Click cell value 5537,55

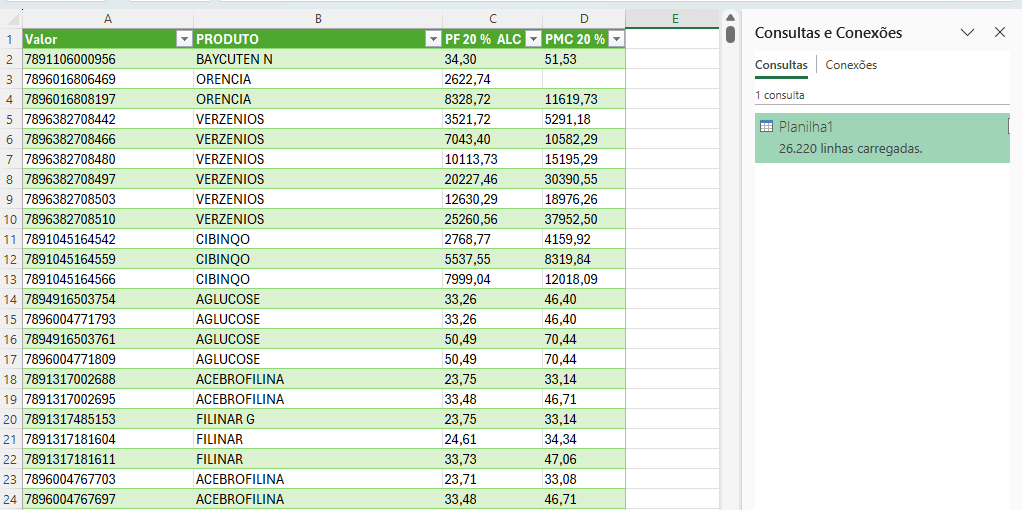click(x=492, y=259)
